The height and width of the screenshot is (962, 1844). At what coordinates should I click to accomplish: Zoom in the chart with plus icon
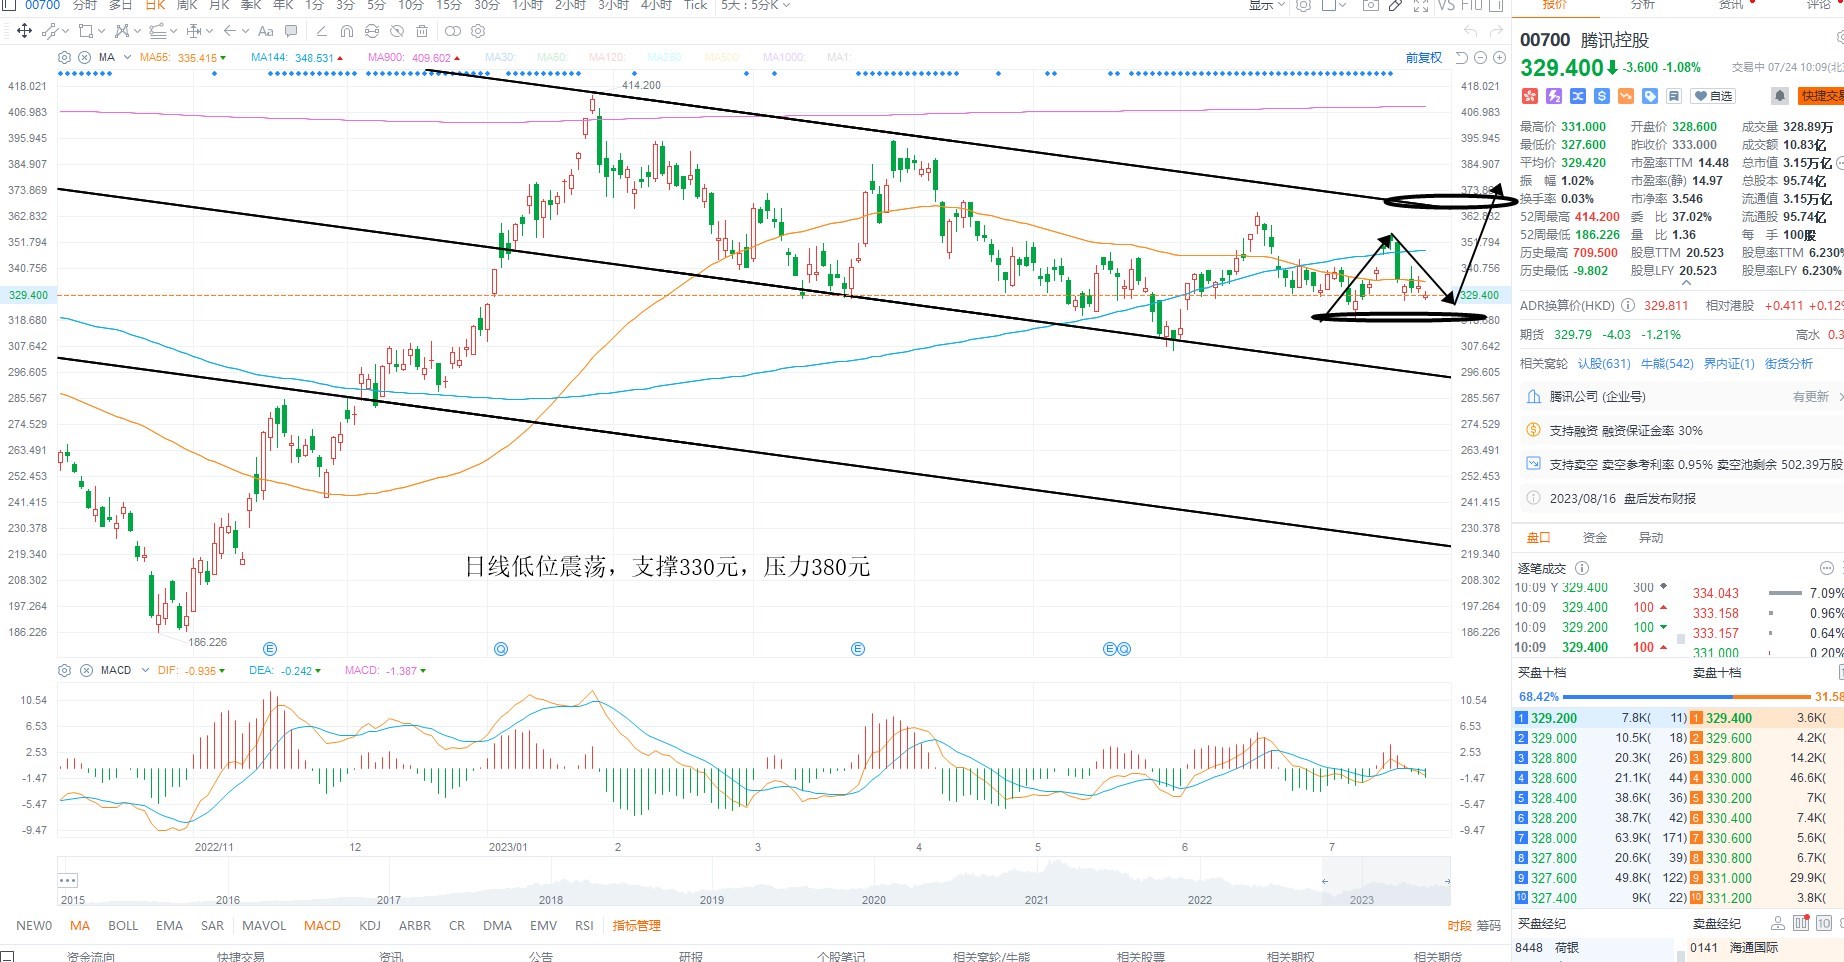pyautogui.click(x=1499, y=57)
